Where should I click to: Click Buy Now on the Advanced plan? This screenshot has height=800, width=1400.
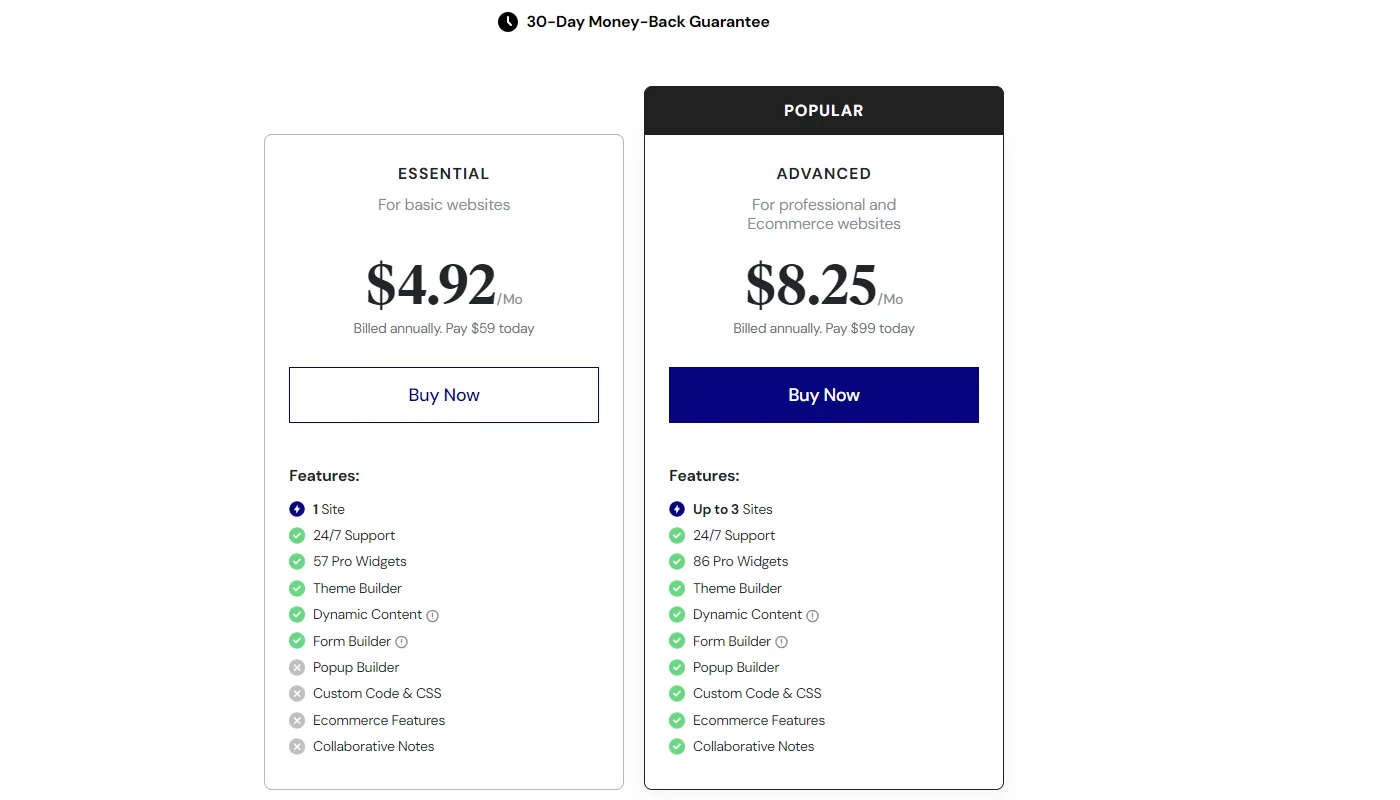[823, 394]
